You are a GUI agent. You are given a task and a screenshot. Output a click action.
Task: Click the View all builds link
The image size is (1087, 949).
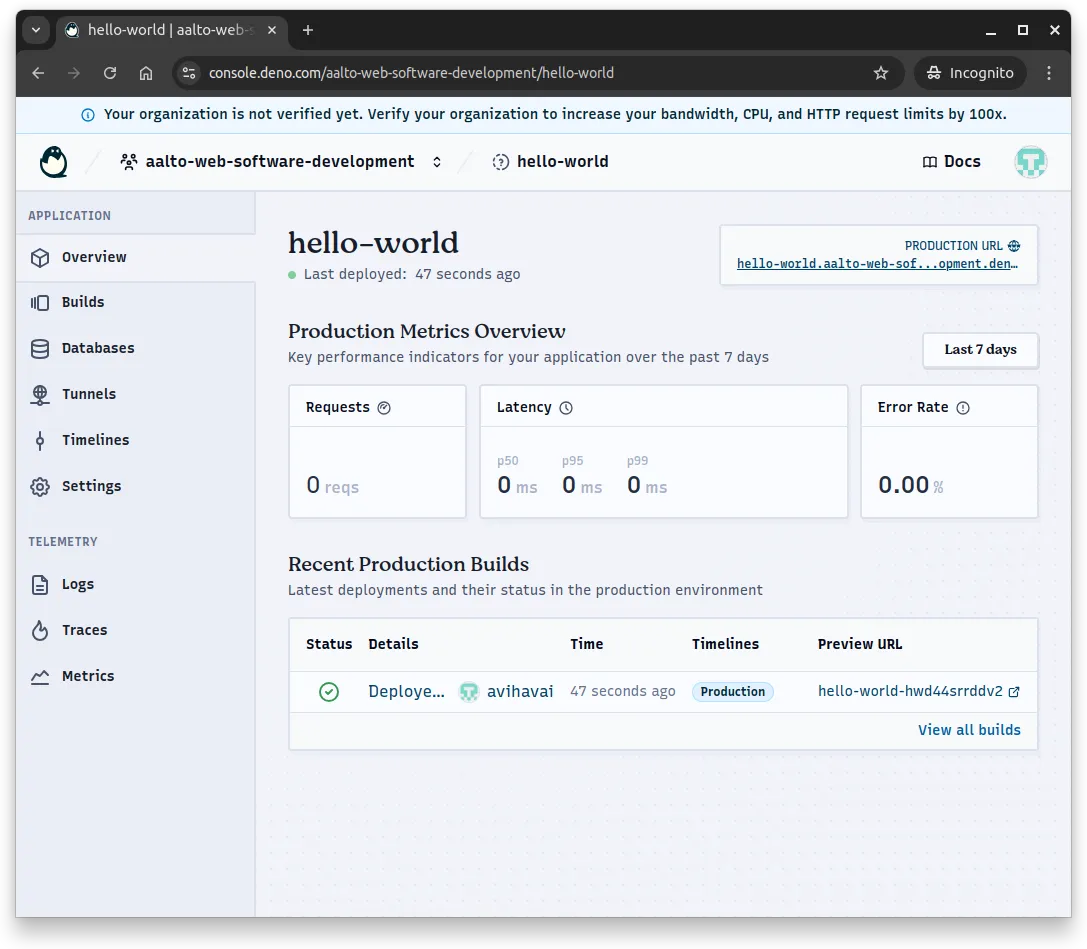click(x=969, y=729)
